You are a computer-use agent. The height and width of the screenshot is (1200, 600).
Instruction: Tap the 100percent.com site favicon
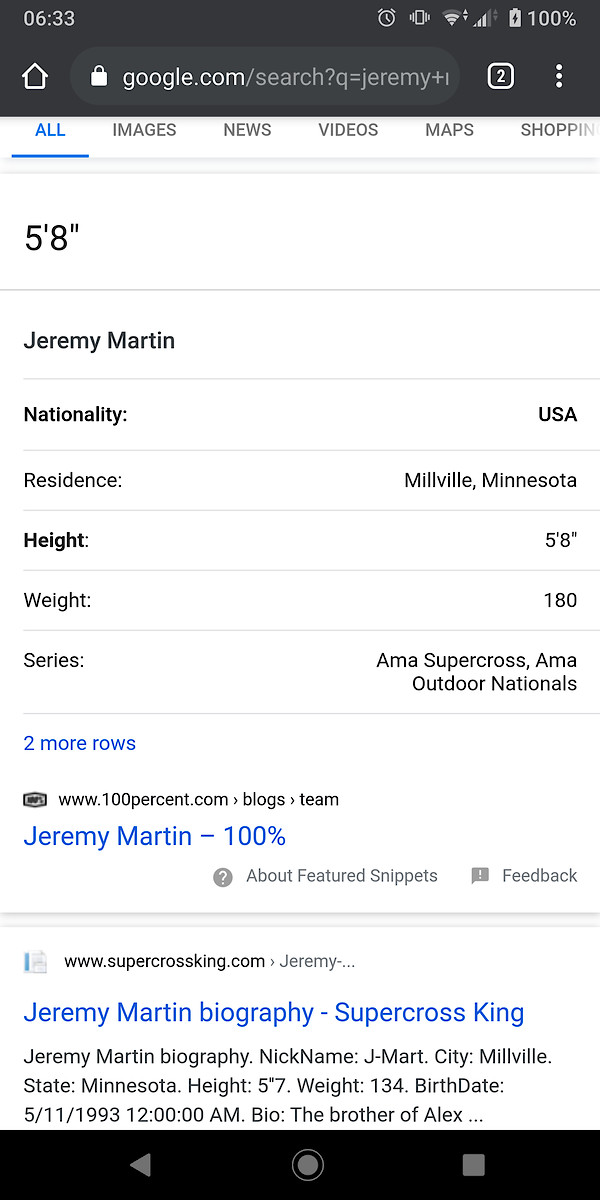click(35, 800)
